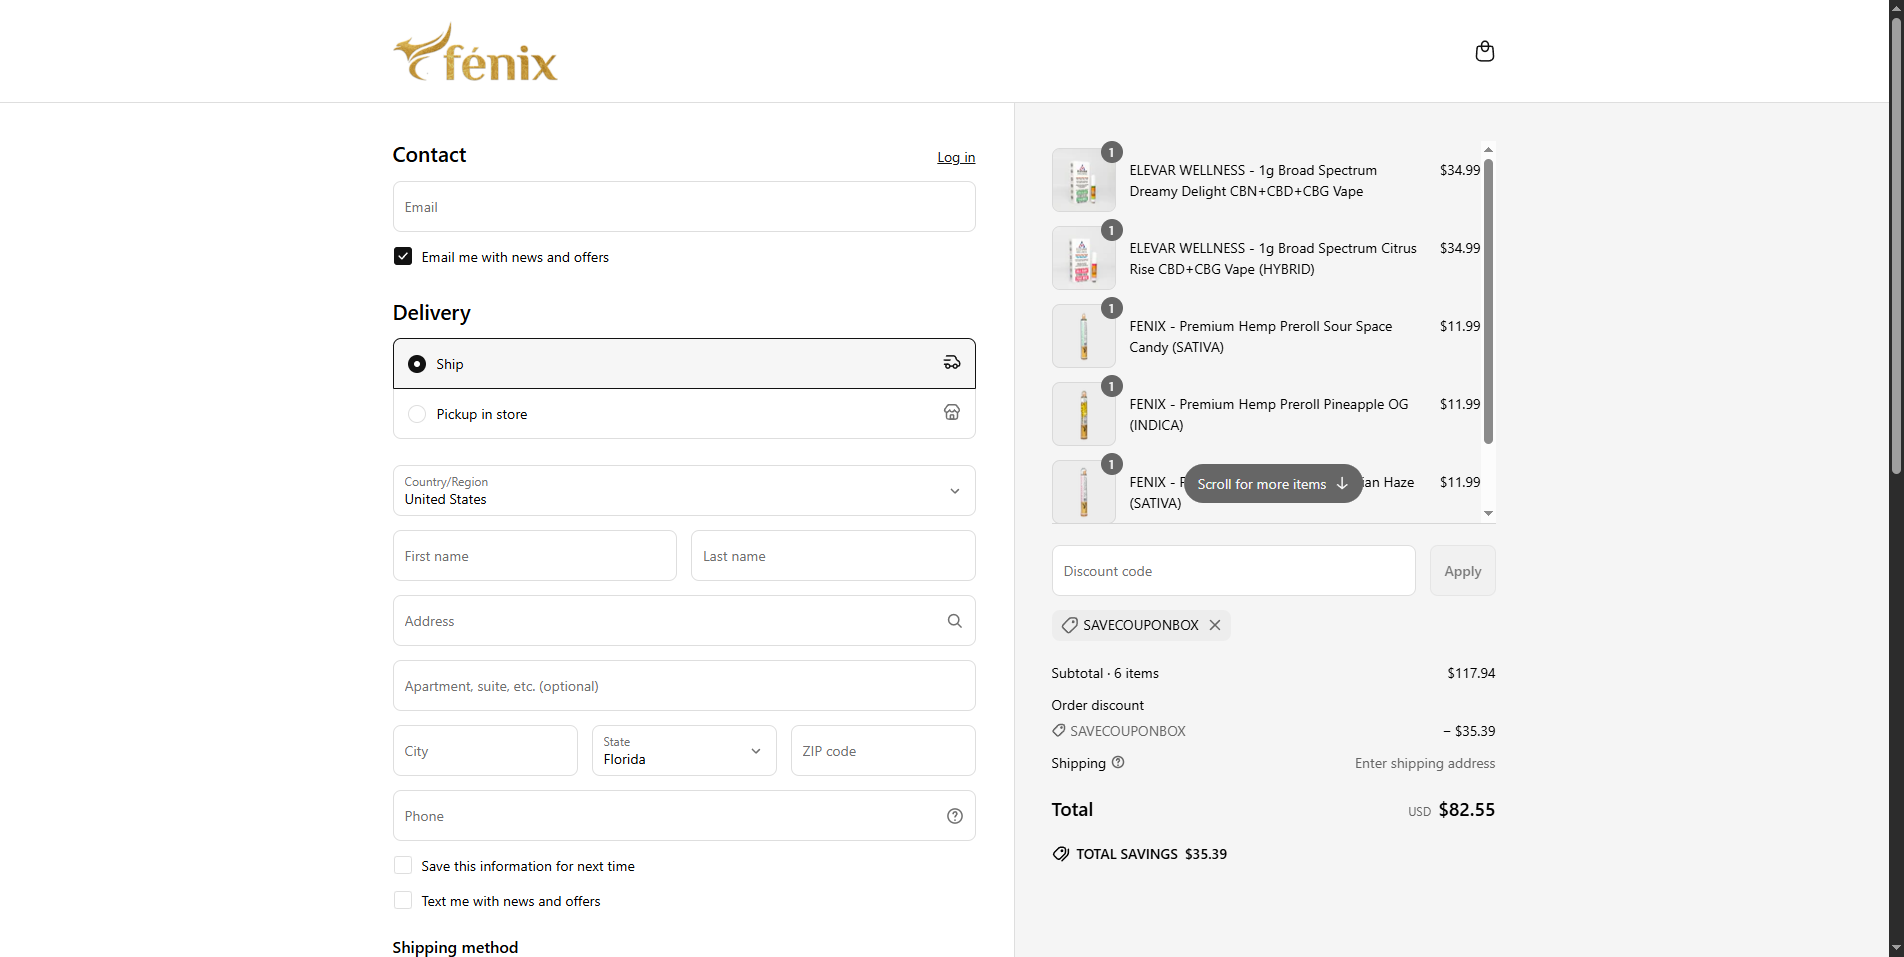Click the Apply discount button
The width and height of the screenshot is (1904, 957).
(x=1463, y=571)
